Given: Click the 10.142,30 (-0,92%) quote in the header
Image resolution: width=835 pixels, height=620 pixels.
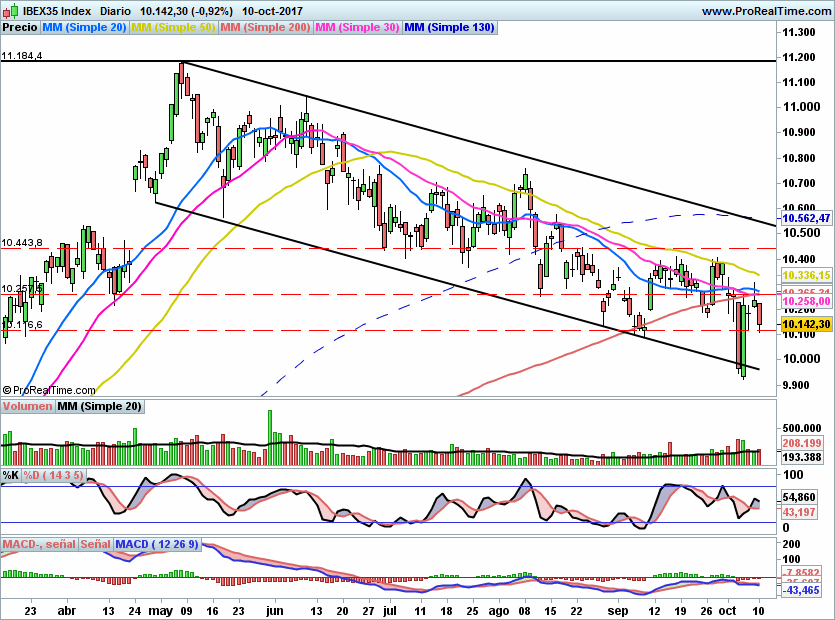Looking at the screenshot, I should (186, 11).
